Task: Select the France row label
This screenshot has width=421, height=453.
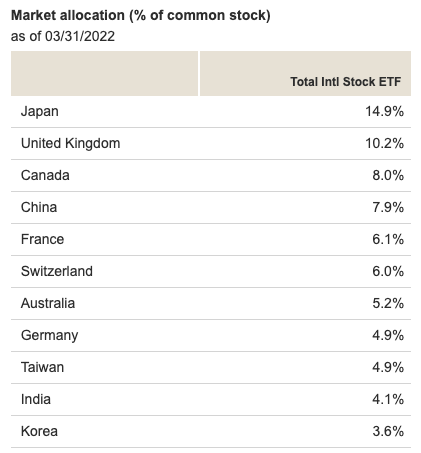Action: point(42,239)
